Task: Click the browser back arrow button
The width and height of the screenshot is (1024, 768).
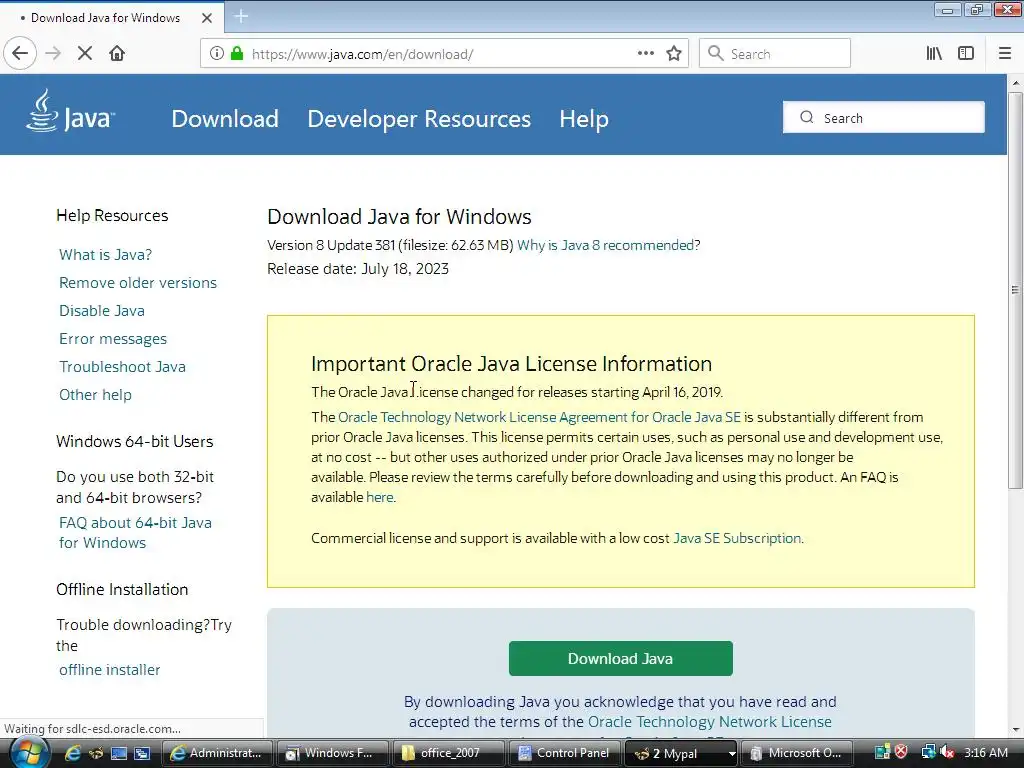Action: tap(20, 53)
